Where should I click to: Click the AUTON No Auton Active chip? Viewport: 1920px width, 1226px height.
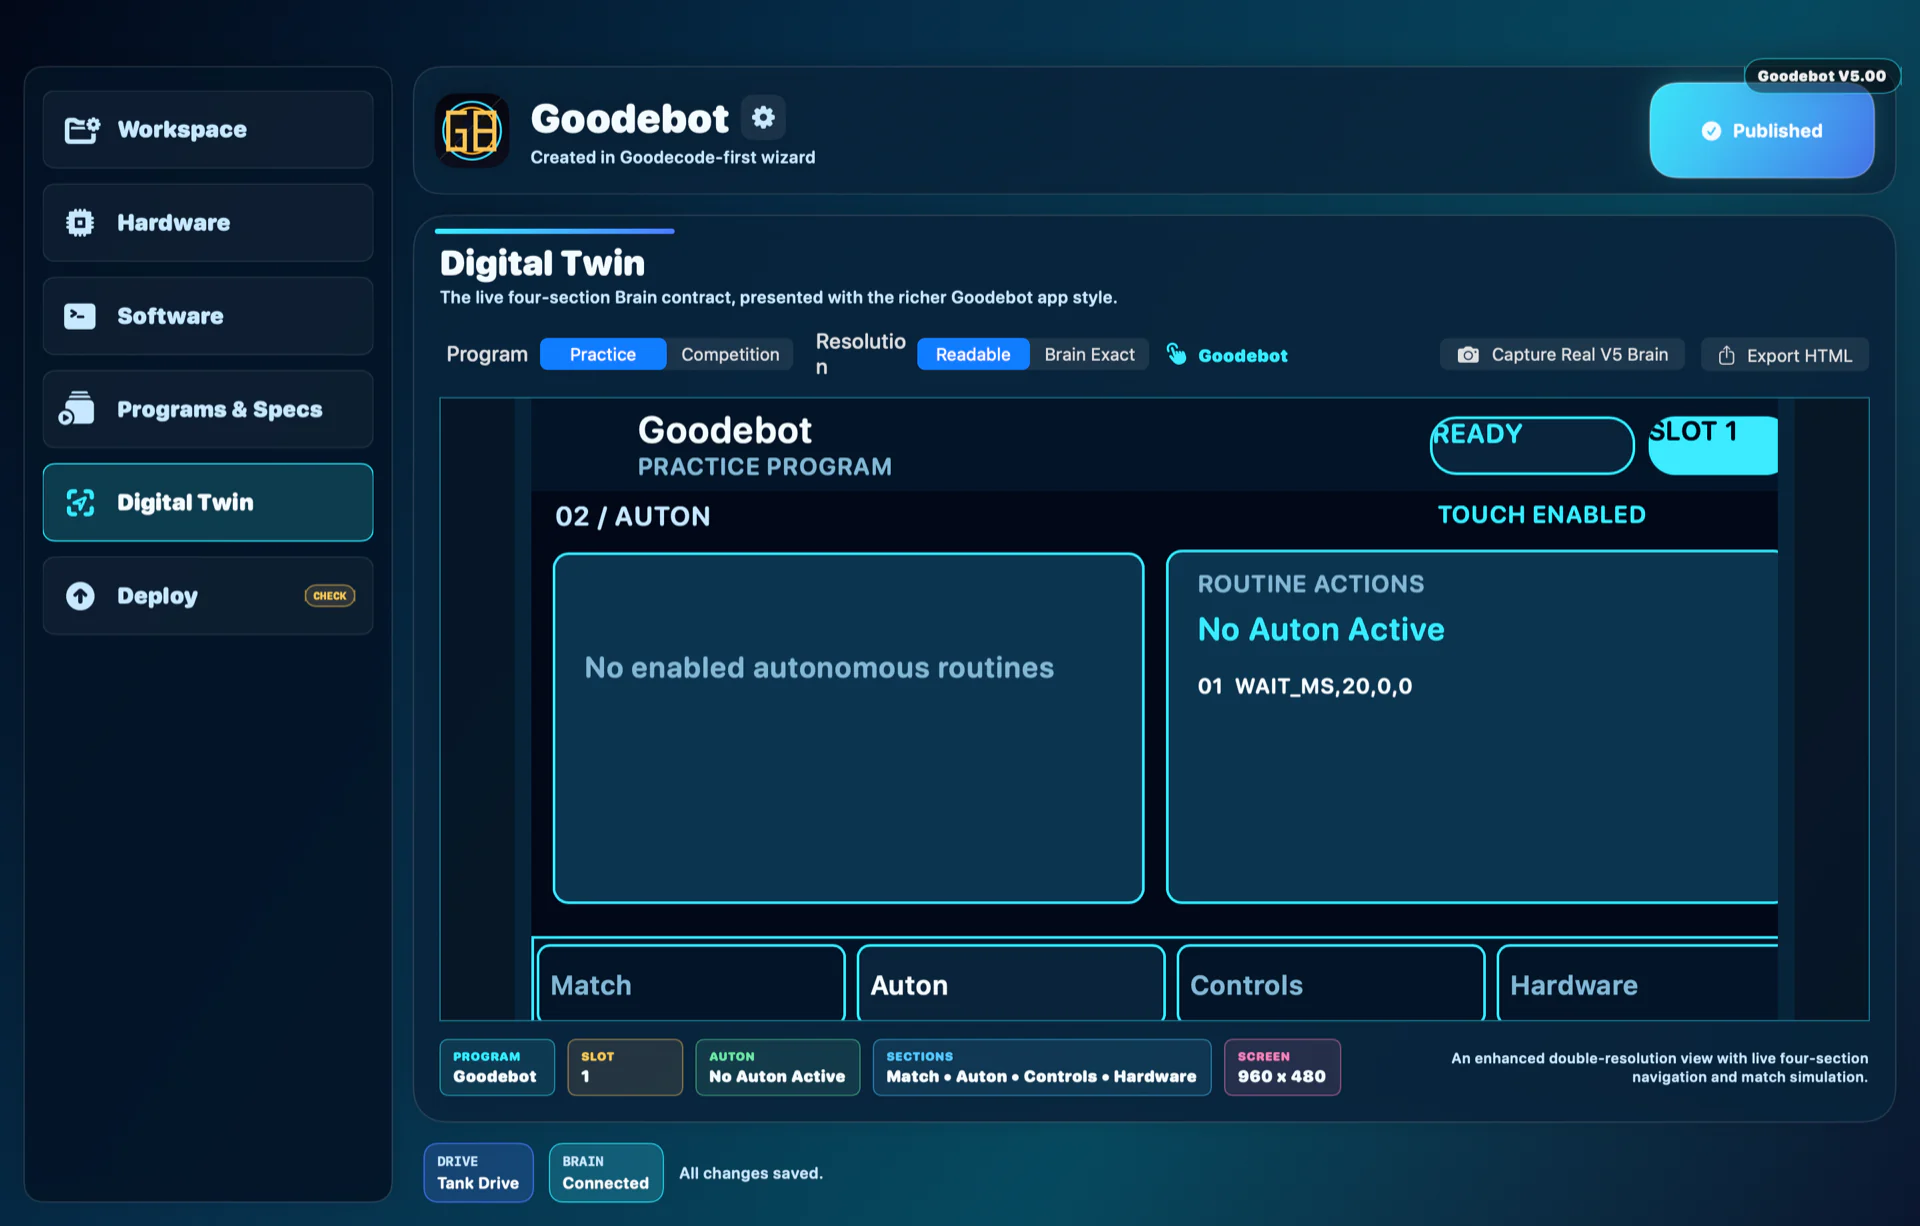pos(777,1067)
